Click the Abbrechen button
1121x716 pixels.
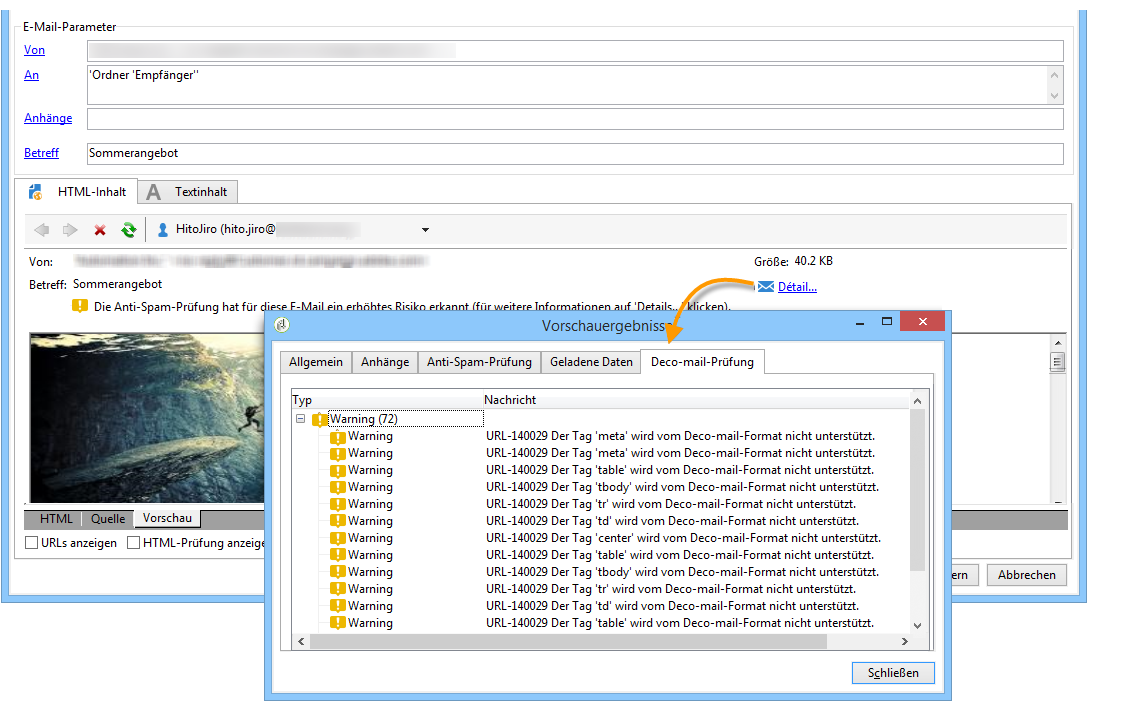1027,575
